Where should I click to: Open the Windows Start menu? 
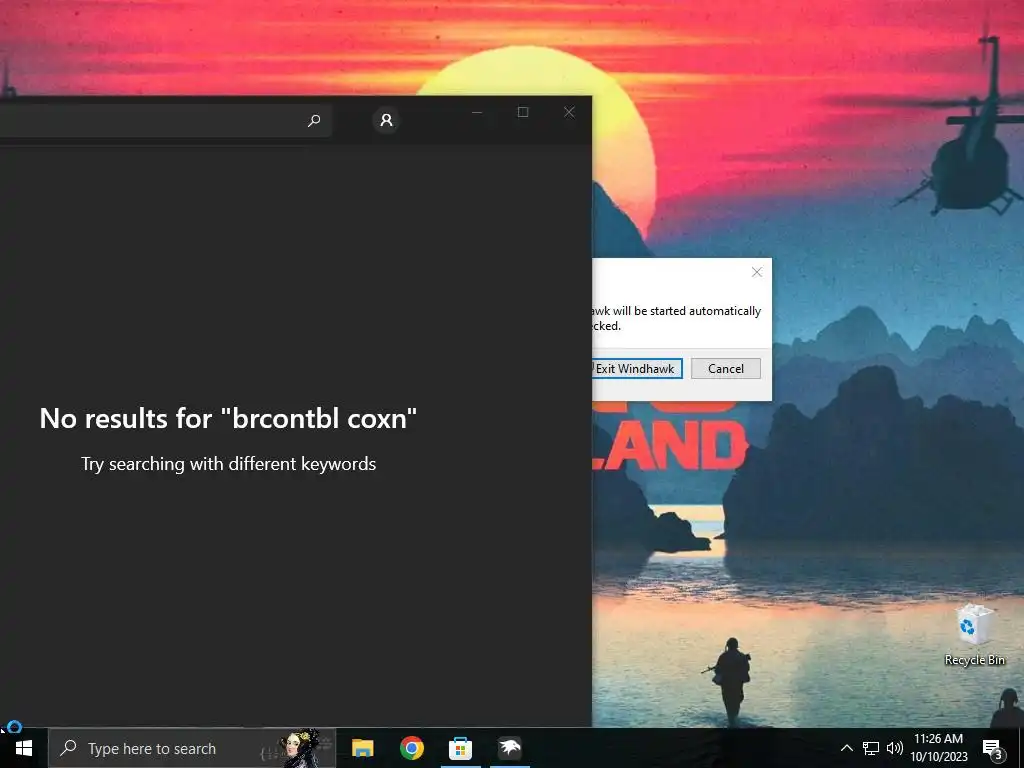24,748
